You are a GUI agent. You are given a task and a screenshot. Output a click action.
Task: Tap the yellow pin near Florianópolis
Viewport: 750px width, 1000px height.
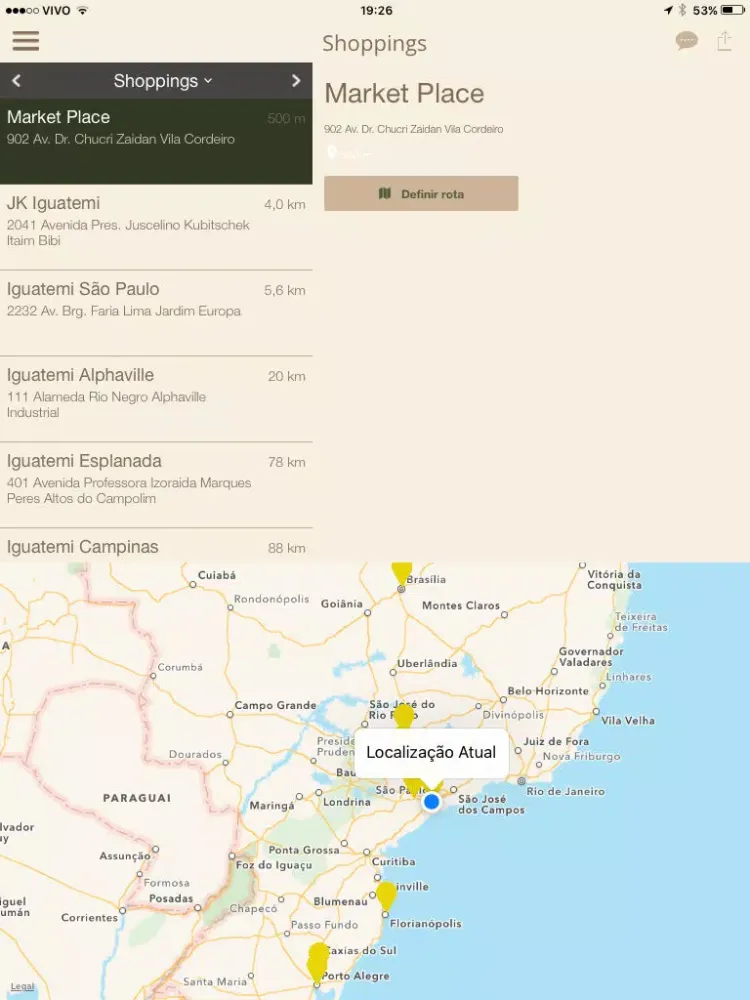coord(386,895)
